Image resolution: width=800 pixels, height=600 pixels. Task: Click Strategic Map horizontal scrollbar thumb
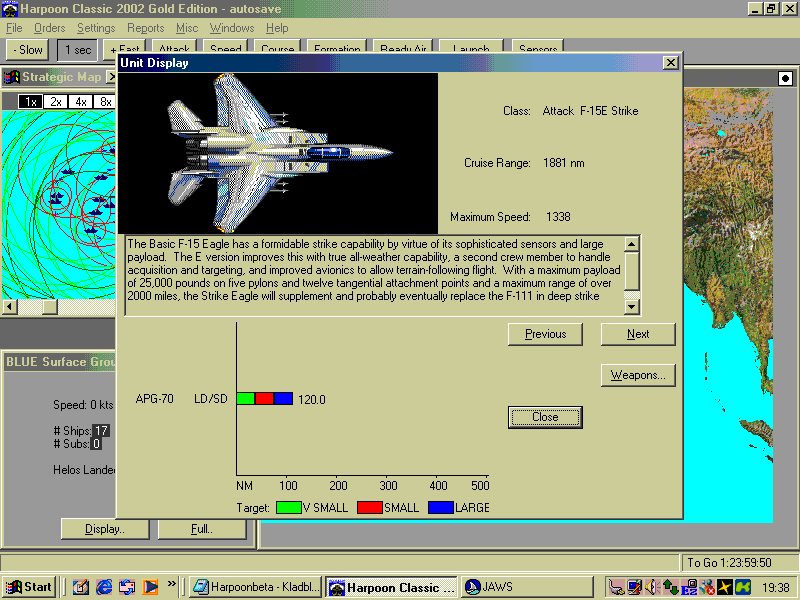tap(49, 307)
